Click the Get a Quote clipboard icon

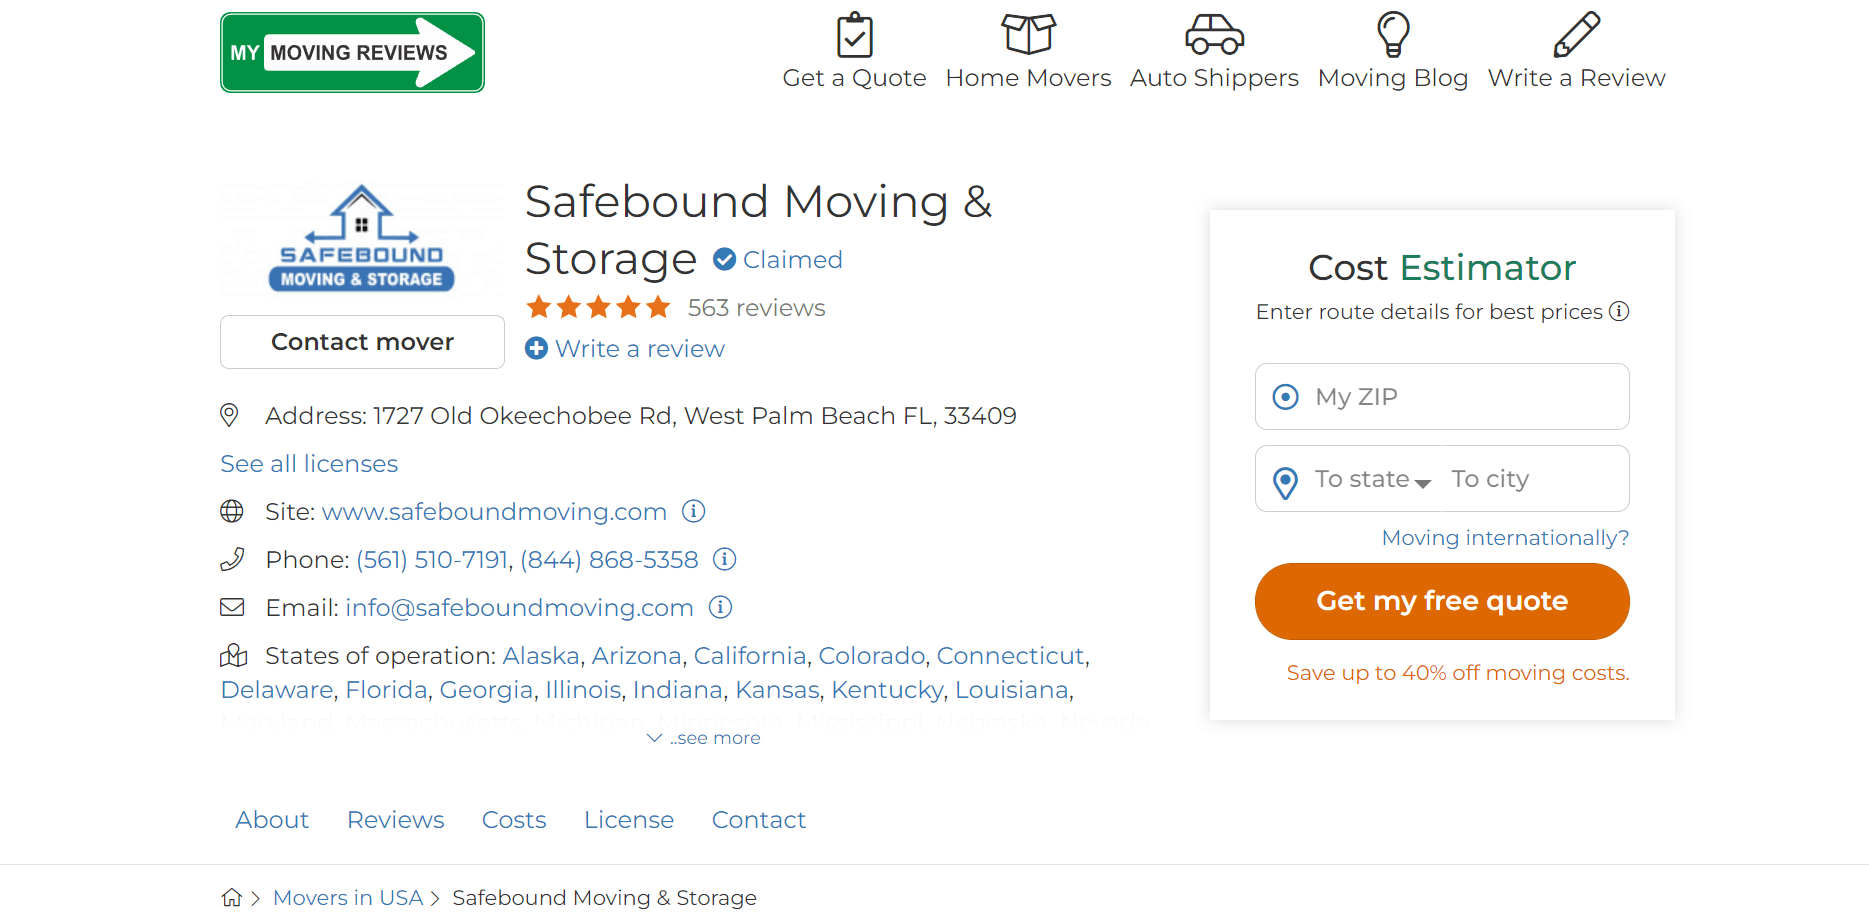click(x=854, y=35)
